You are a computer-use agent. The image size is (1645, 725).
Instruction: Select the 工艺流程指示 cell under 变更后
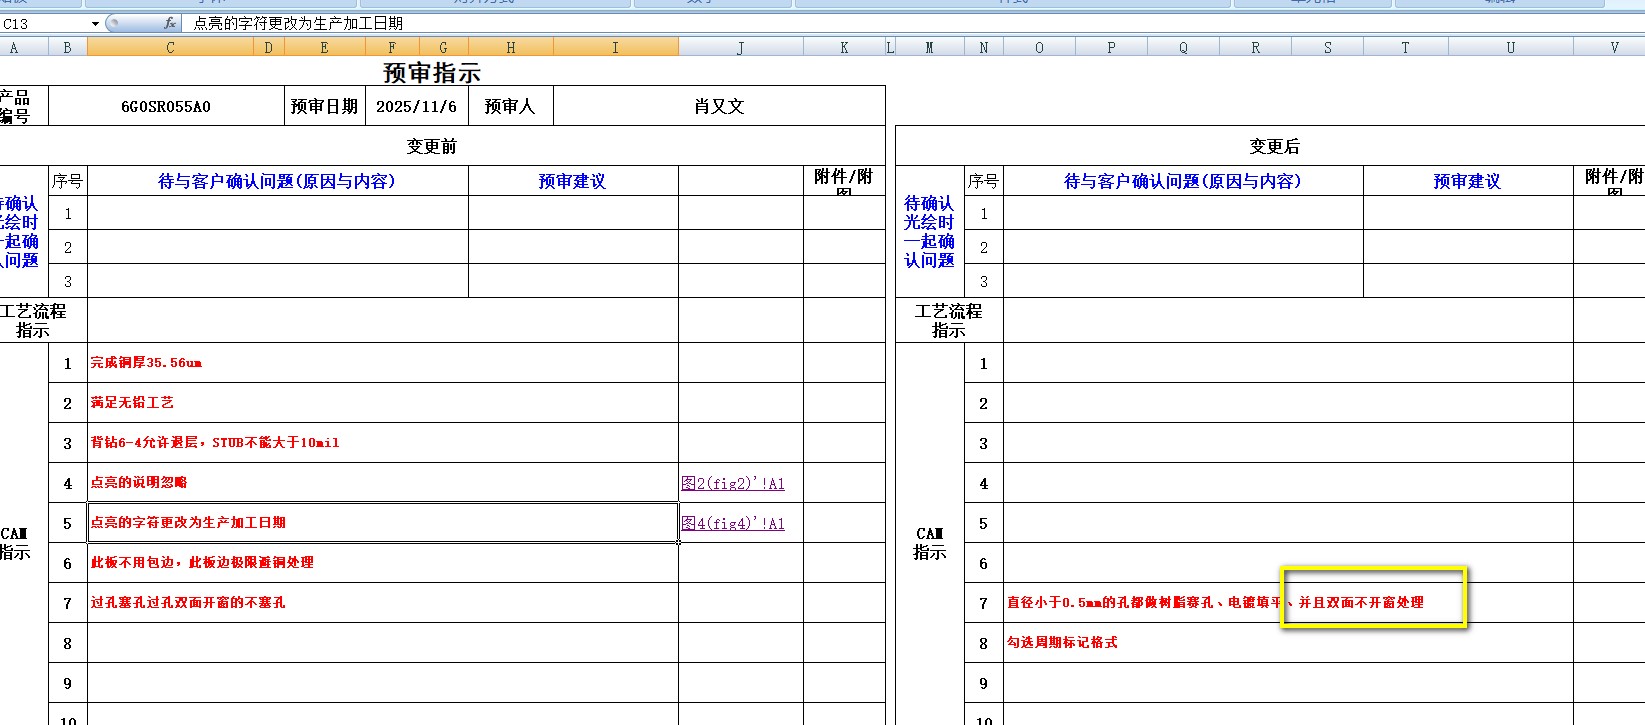tap(949, 320)
